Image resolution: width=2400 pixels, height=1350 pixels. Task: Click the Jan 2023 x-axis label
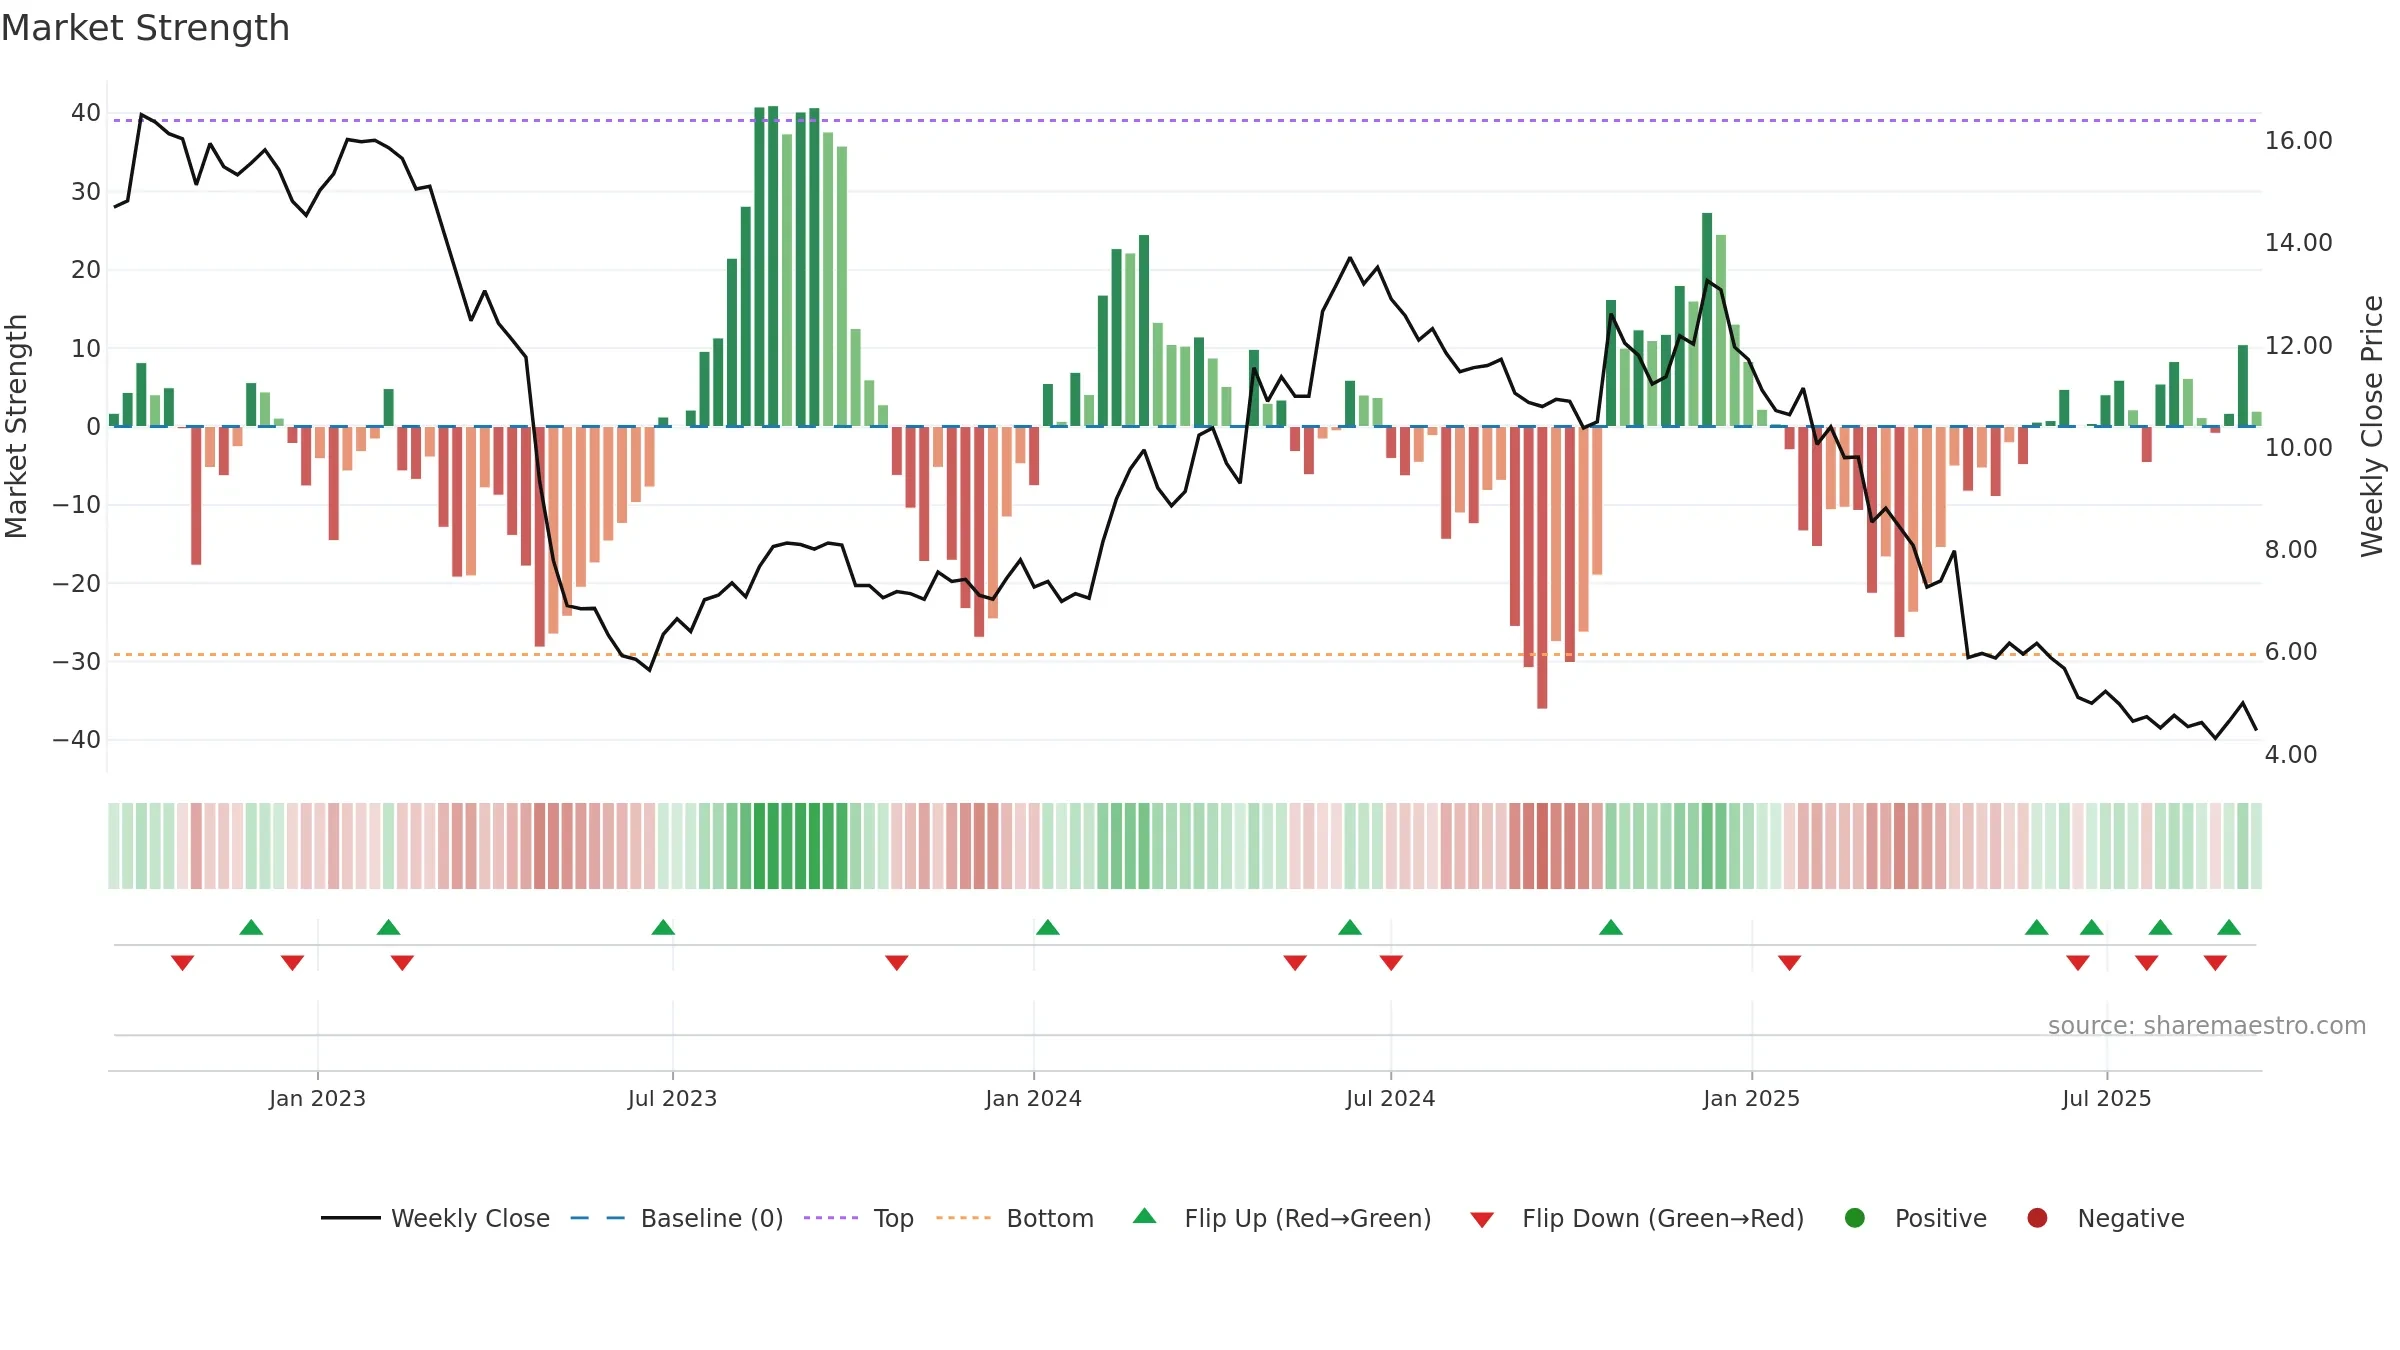pos(317,1099)
